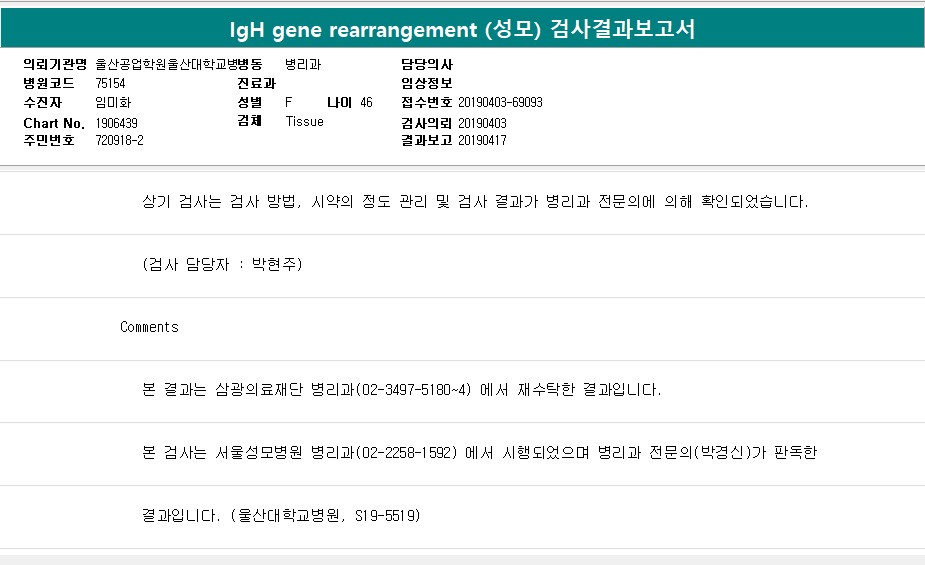The image size is (925, 565).
Task: Click the 결과보고 date 20190417
Action: pyautogui.click(x=482, y=141)
